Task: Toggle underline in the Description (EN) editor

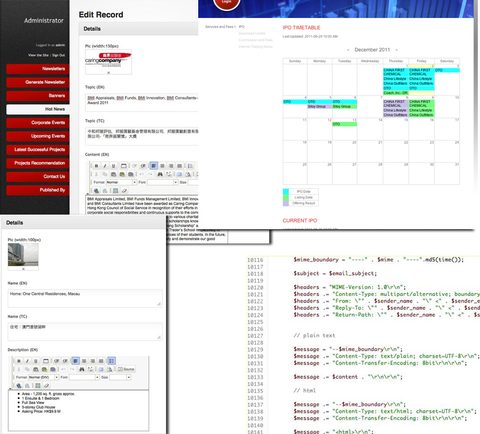Action: (x=36, y=361)
